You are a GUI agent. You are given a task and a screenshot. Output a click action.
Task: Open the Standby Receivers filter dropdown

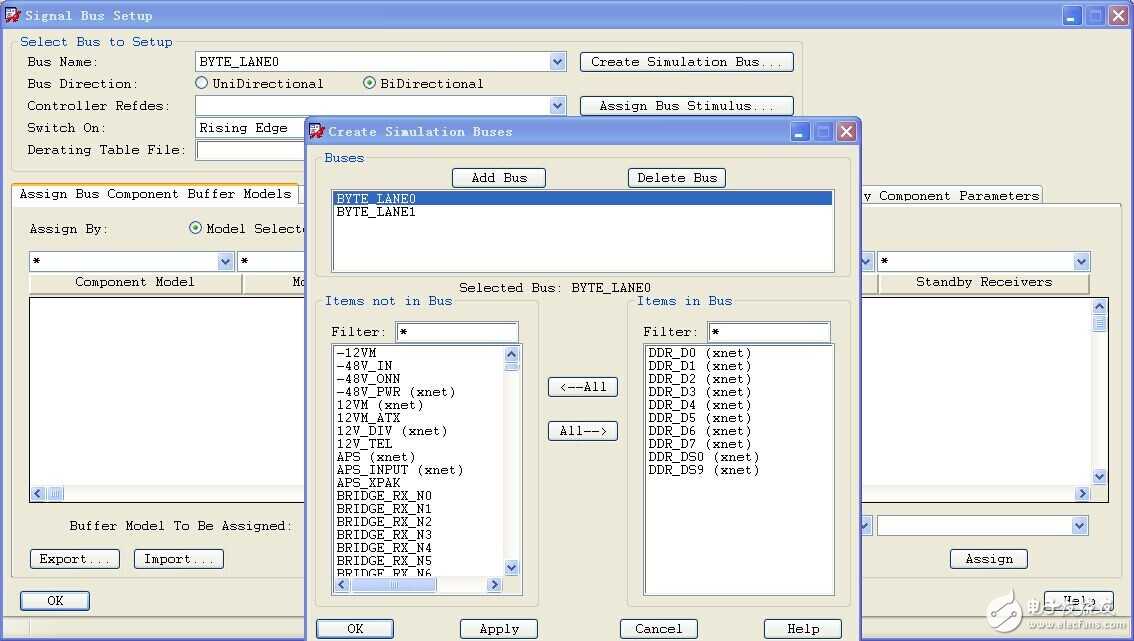(x=1081, y=261)
